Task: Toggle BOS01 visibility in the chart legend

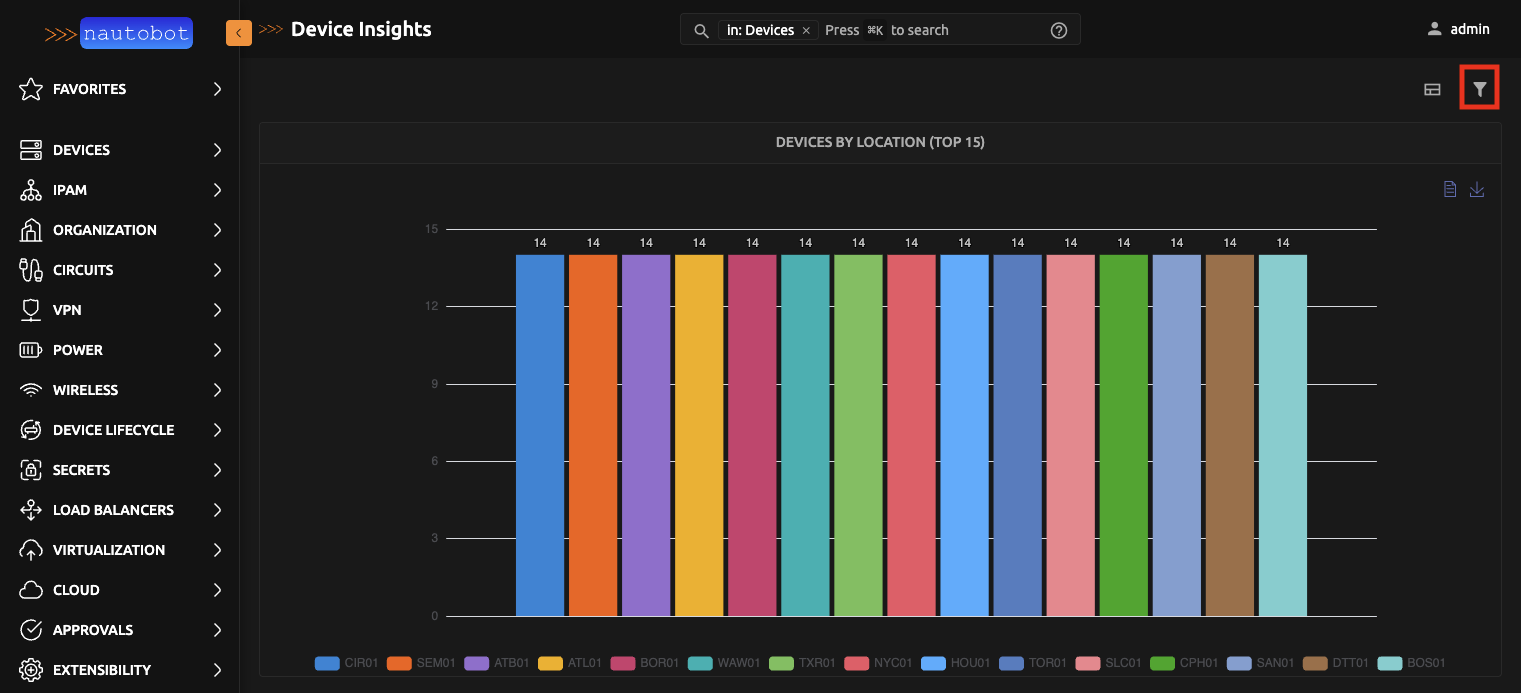Action: (1410, 663)
